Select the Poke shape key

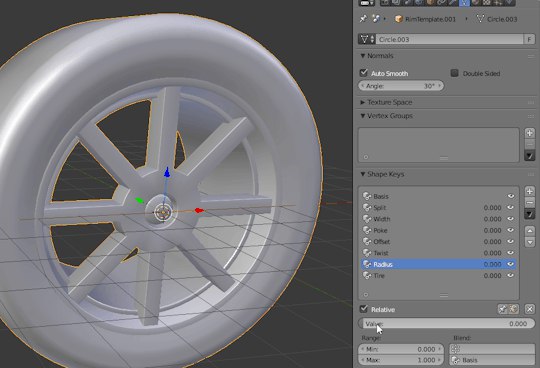[x=438, y=230]
